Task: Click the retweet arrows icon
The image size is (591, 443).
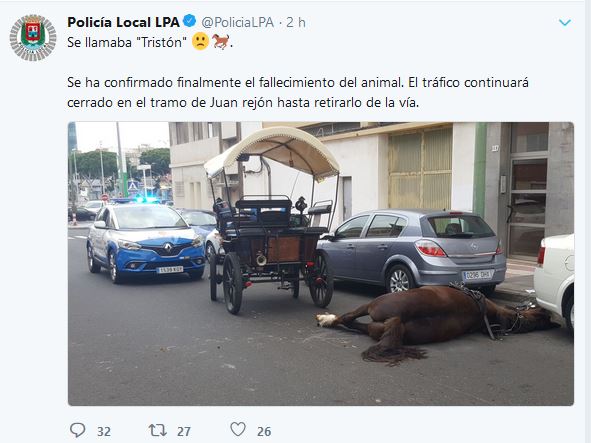Action: coord(158,430)
